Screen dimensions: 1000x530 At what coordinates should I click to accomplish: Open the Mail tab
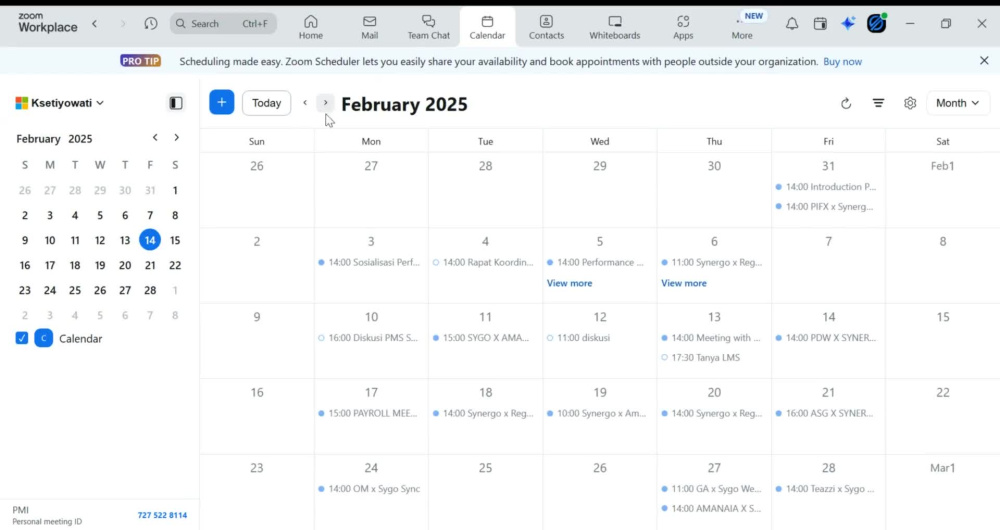point(369,27)
